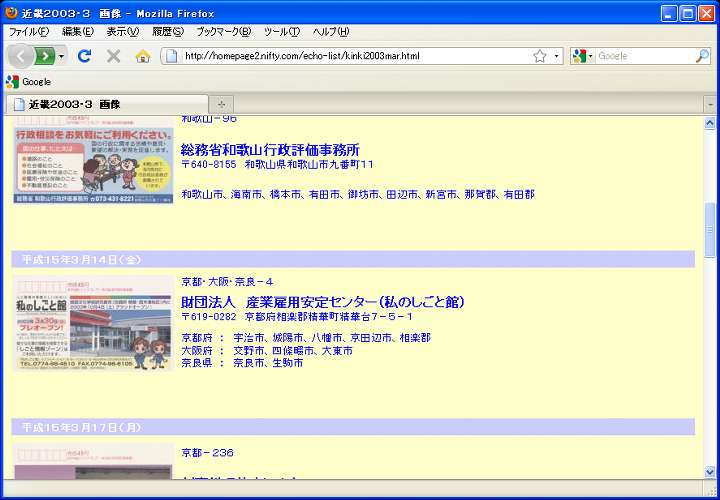The height and width of the screenshot is (500, 720).
Task: Open the ファイル menu
Action: pyautogui.click(x=28, y=31)
